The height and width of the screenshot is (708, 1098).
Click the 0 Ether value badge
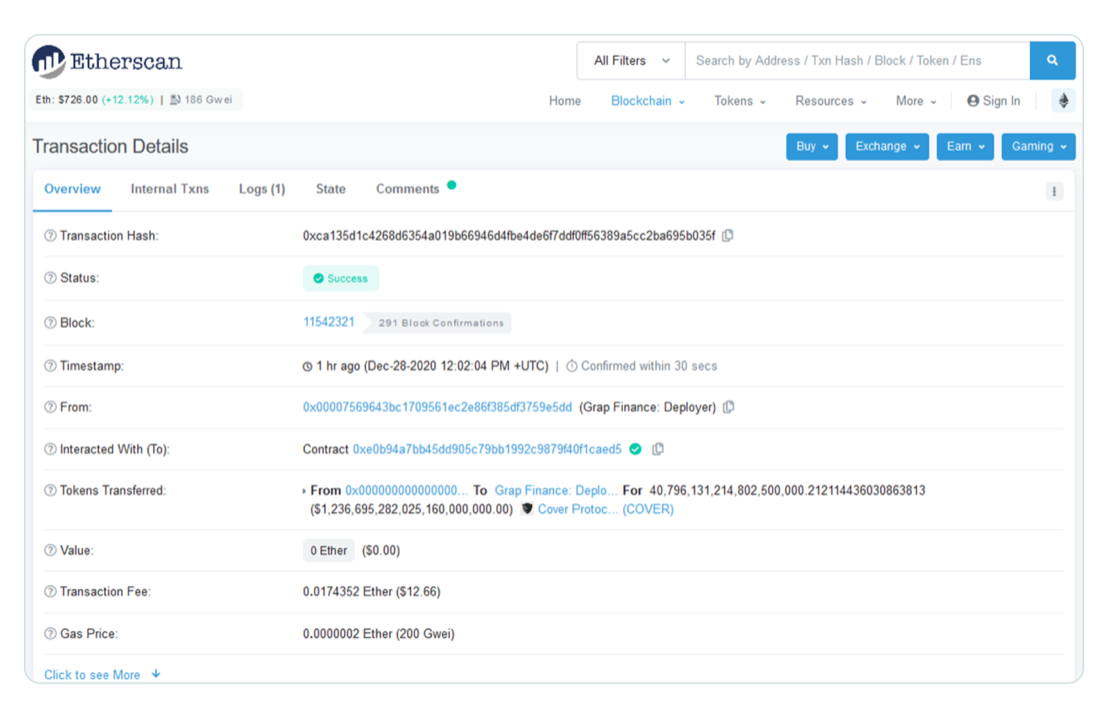pos(328,550)
